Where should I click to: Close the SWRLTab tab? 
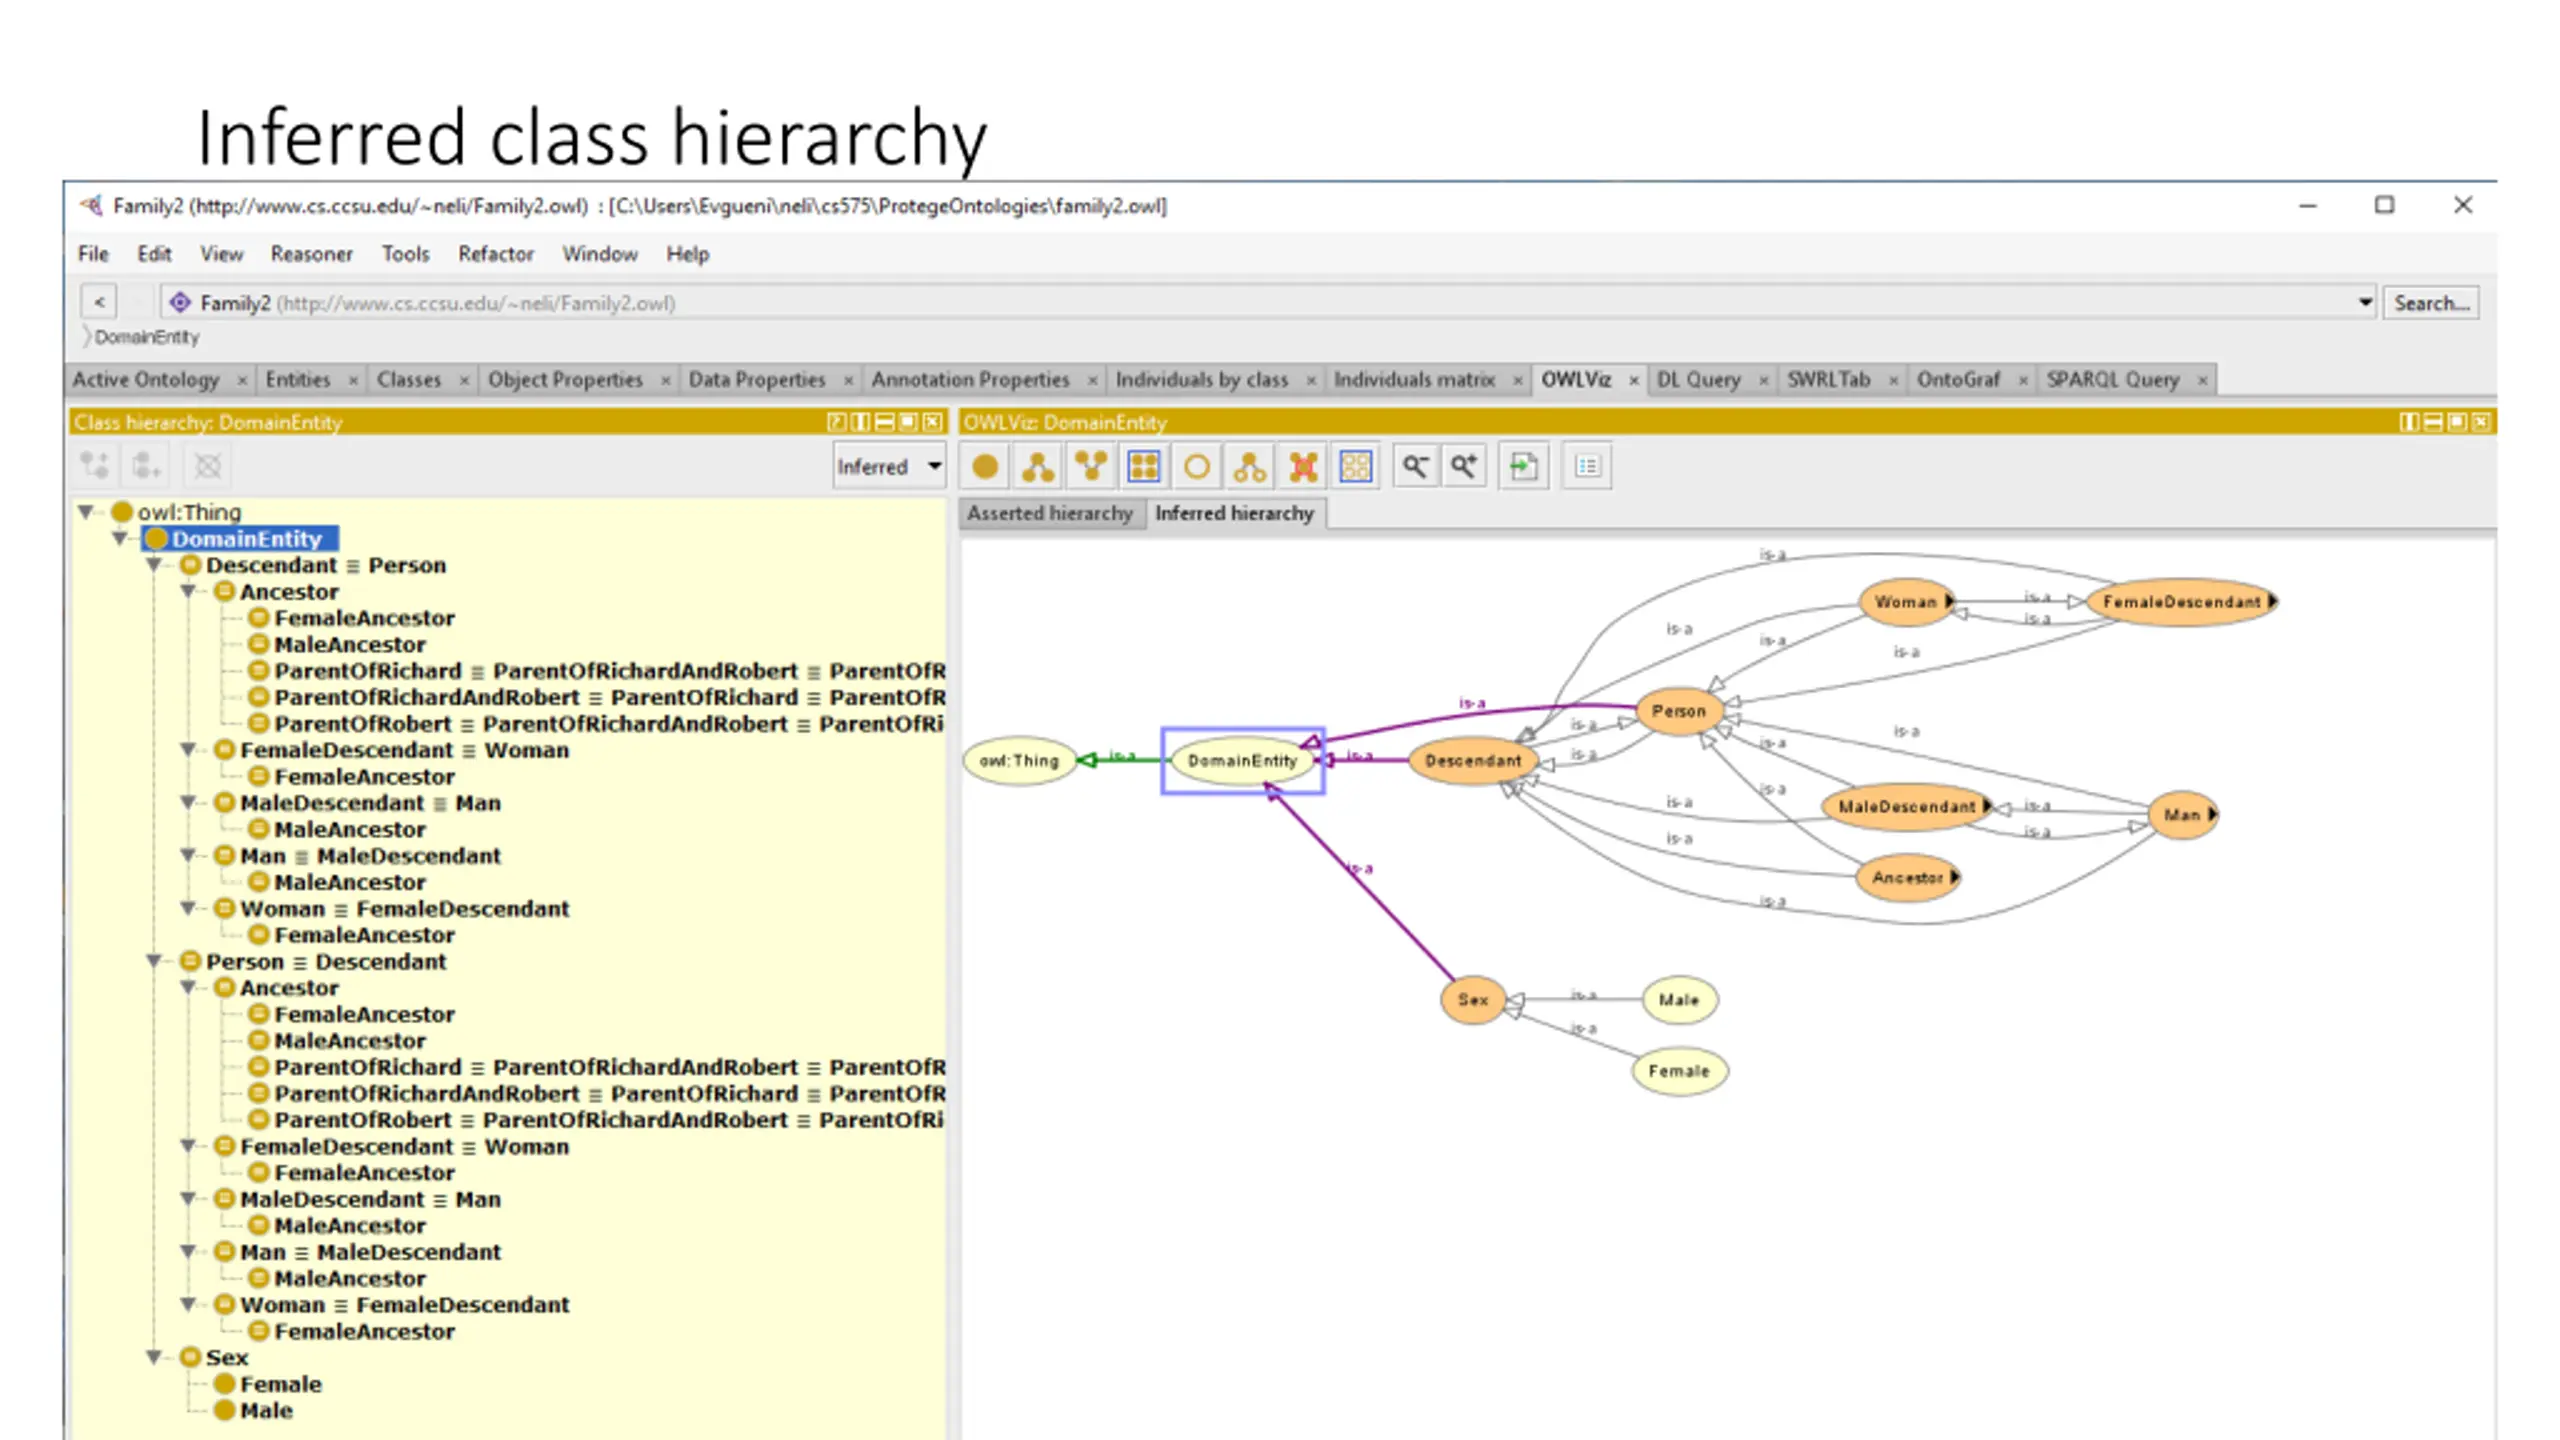coord(1893,381)
